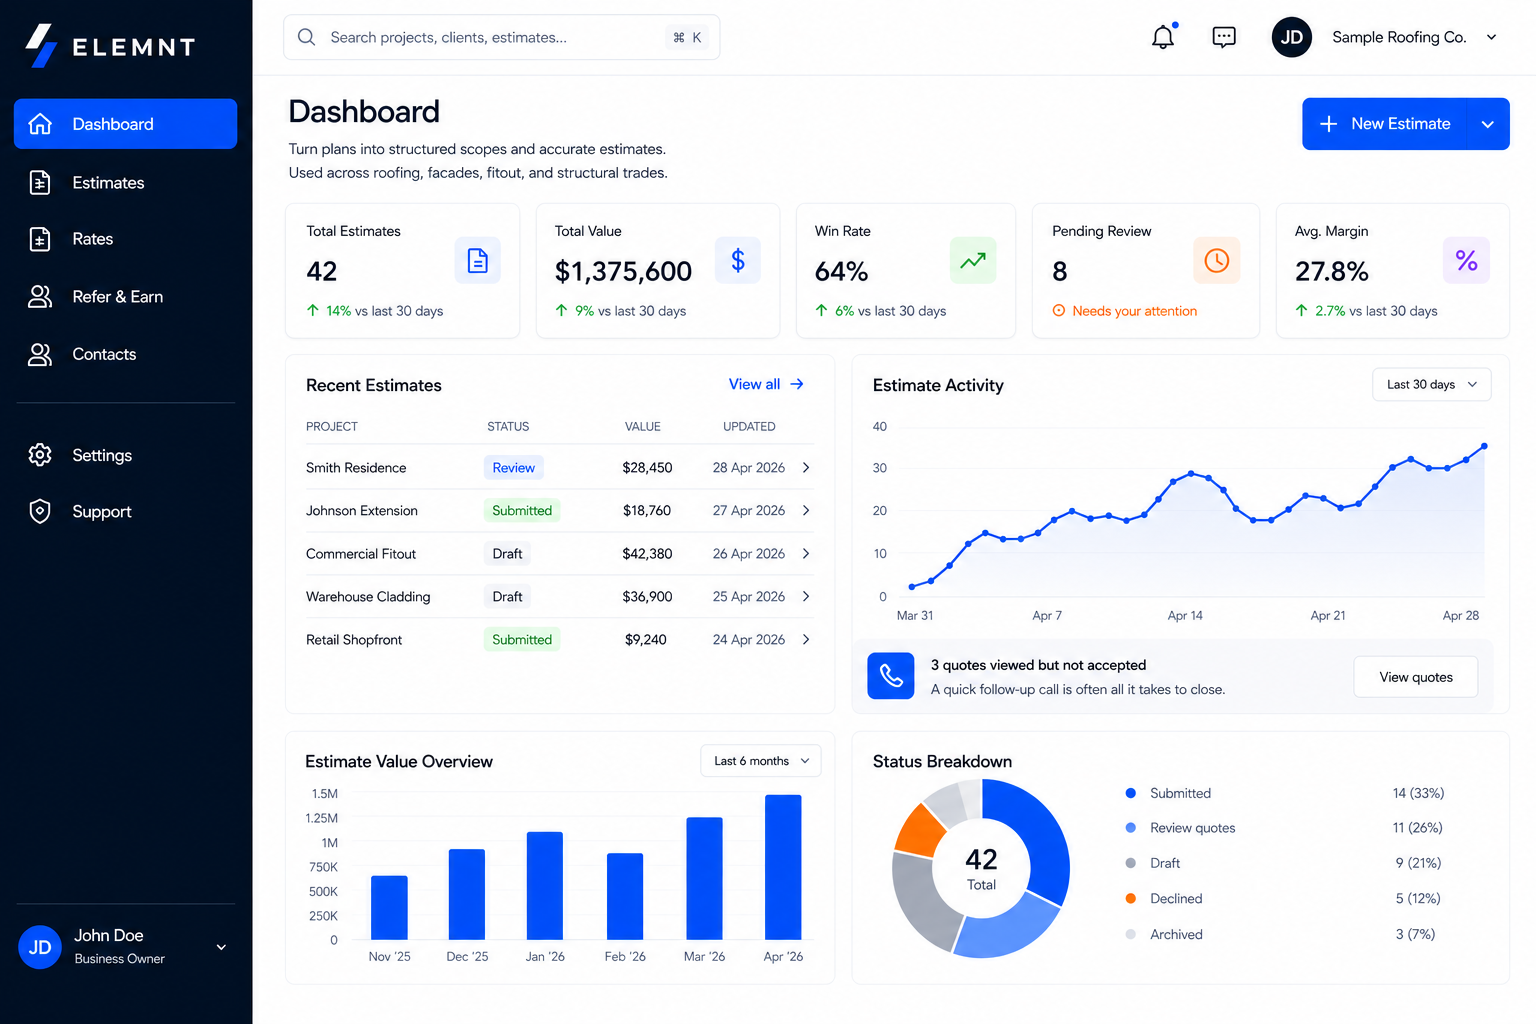This screenshot has width=1536, height=1024.
Task: Open the Settings gear icon
Action: point(40,455)
